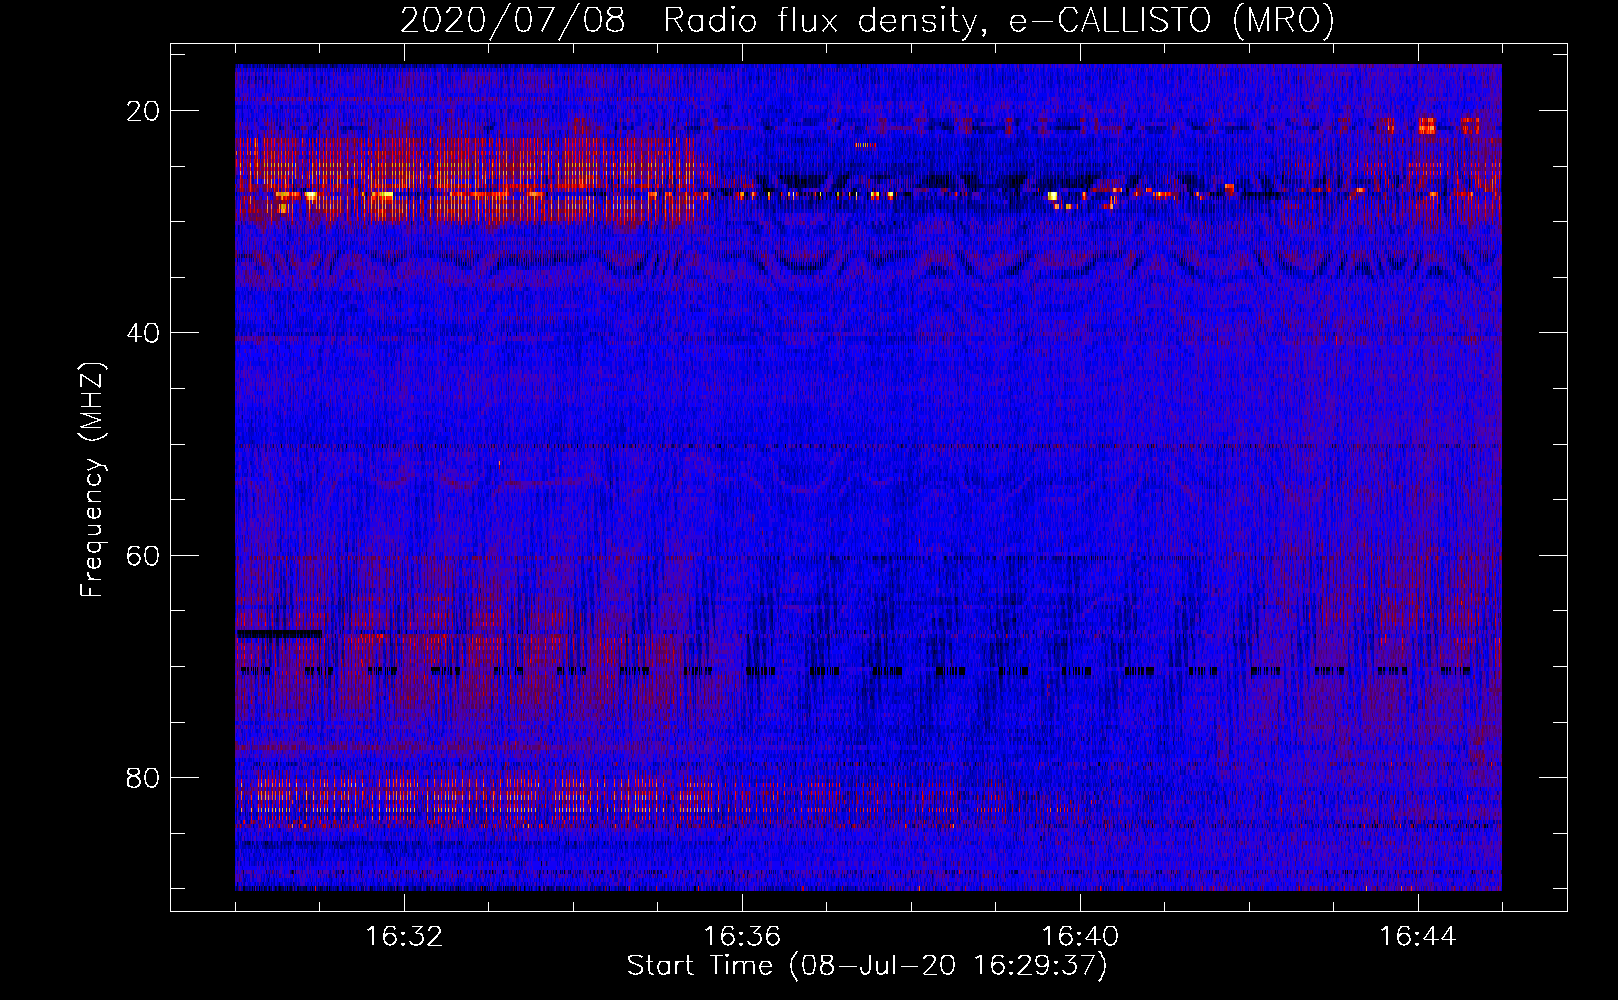Click the 16:32 time tick label
1618x1000 pixels.
pos(404,937)
